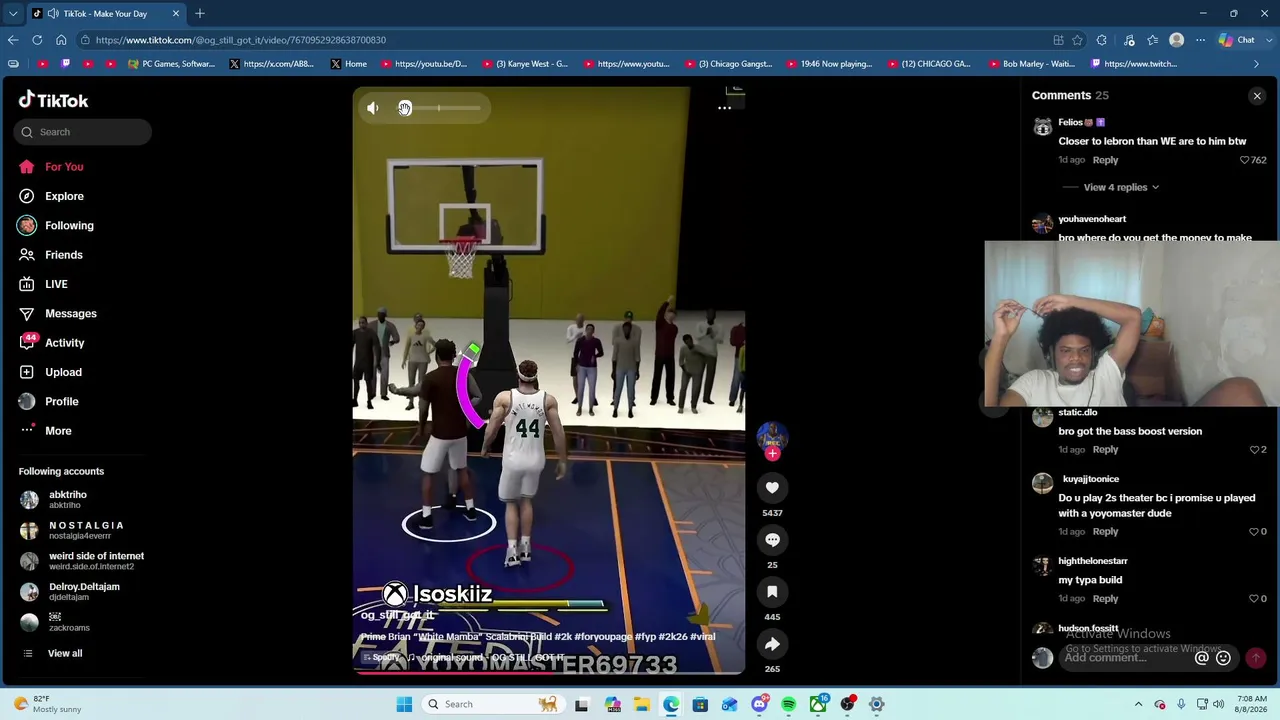Open zackroams's followed account

[x=55, y=622]
